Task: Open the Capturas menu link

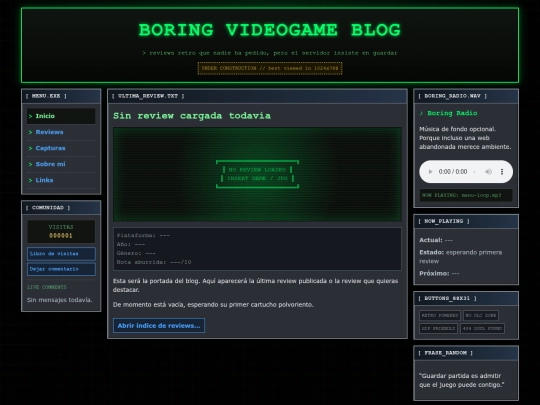Action: tap(61, 148)
